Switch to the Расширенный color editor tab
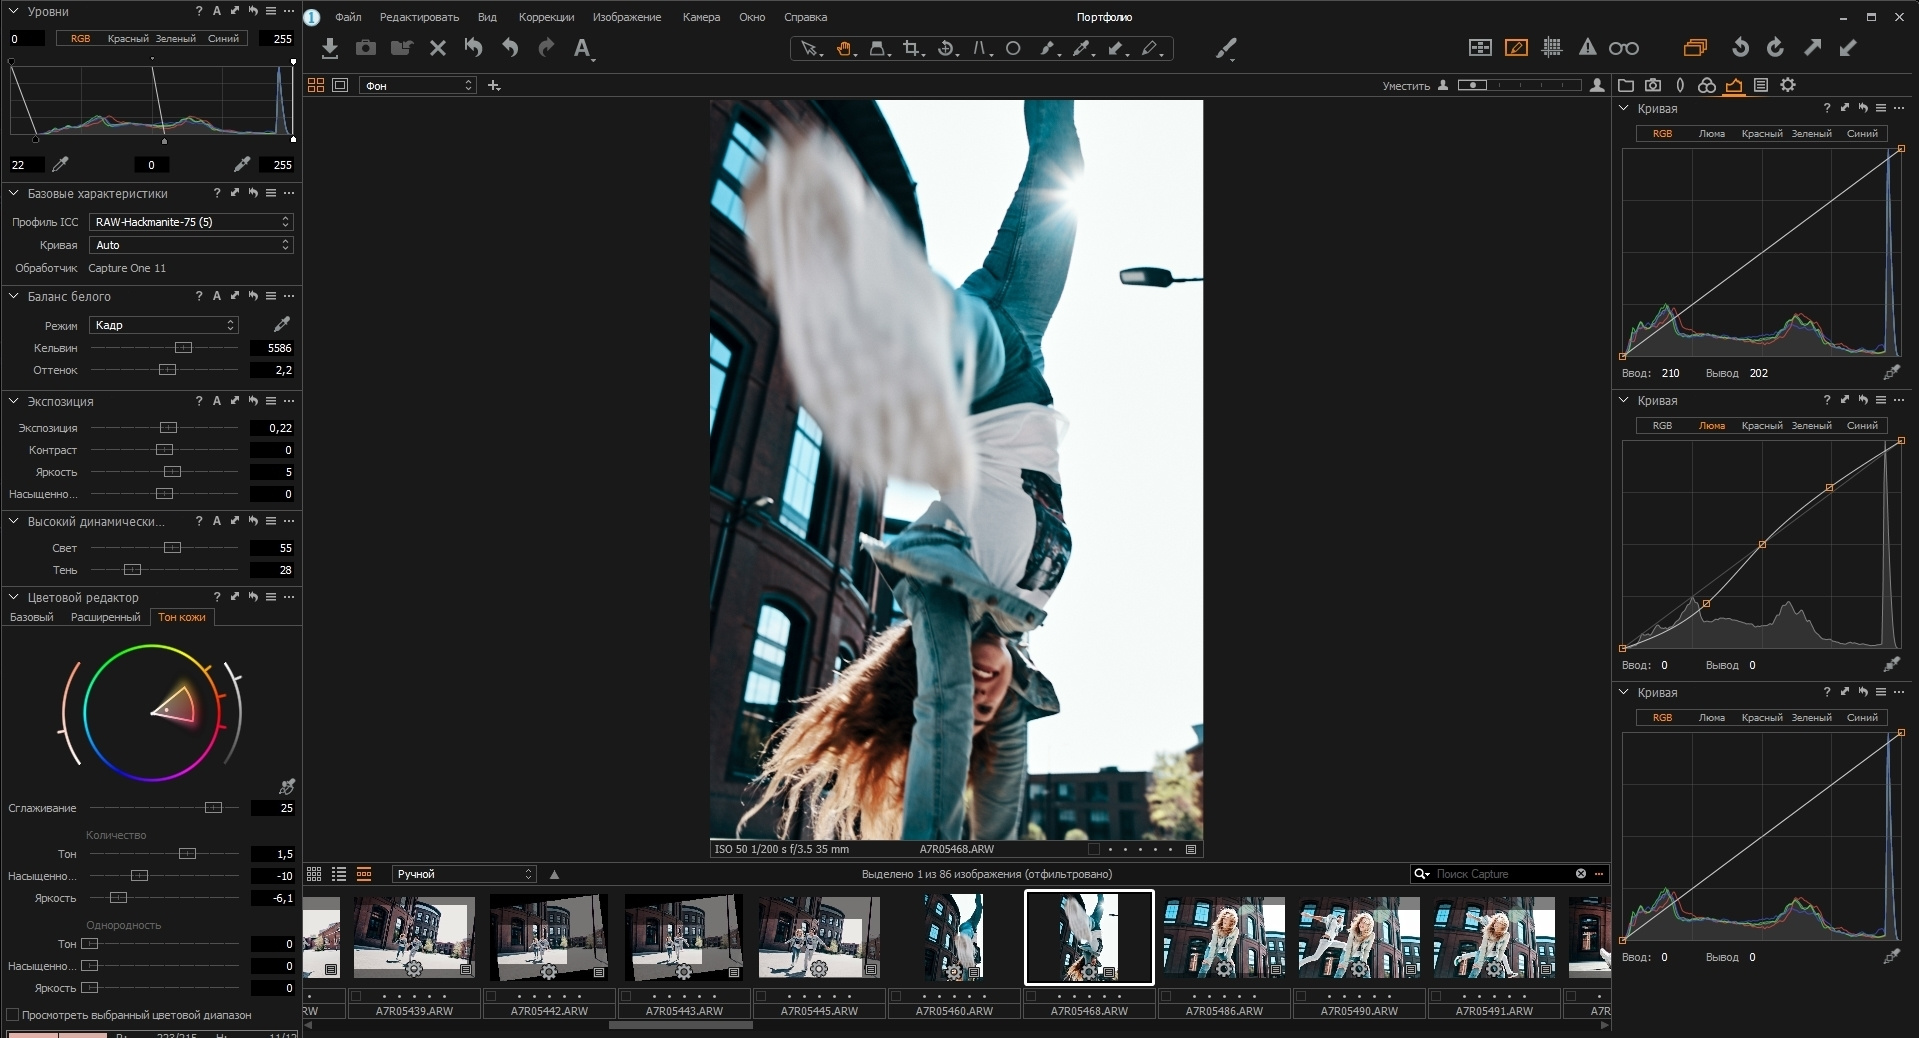The width and height of the screenshot is (1919, 1038). pyautogui.click(x=105, y=617)
